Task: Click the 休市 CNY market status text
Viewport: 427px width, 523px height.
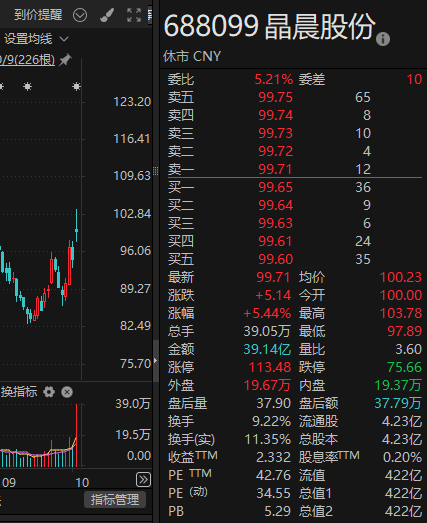Action: coord(192,56)
